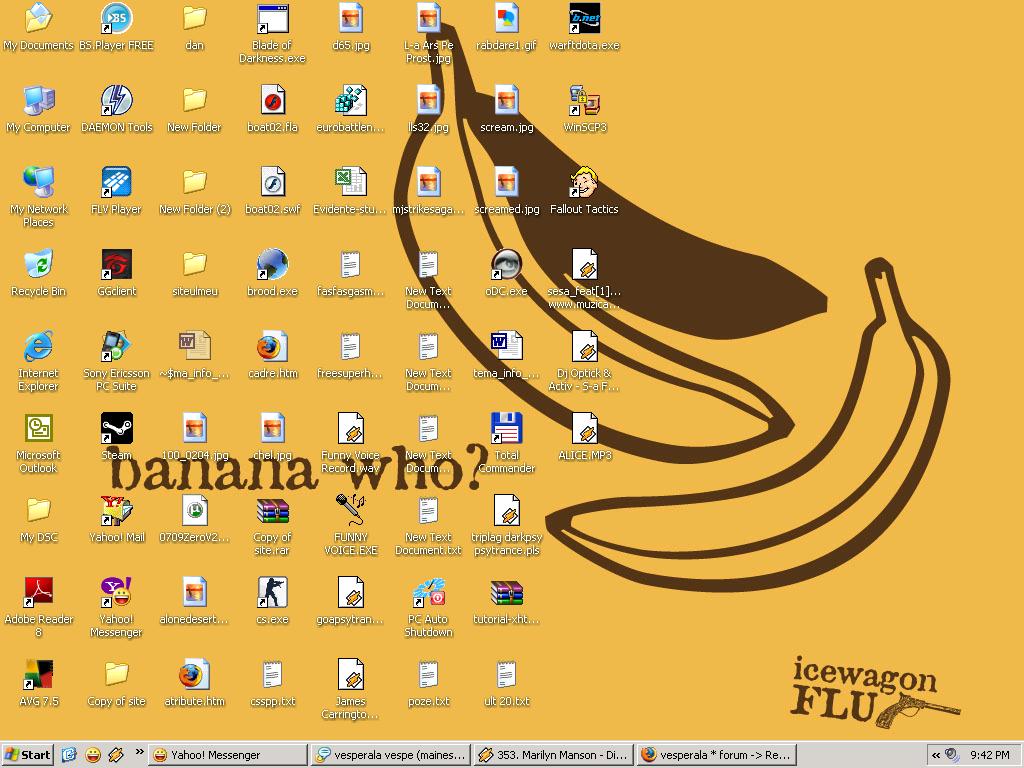Open the AVG 7.5 antivirus icon
The height and width of the screenshot is (768, 1024).
point(38,675)
